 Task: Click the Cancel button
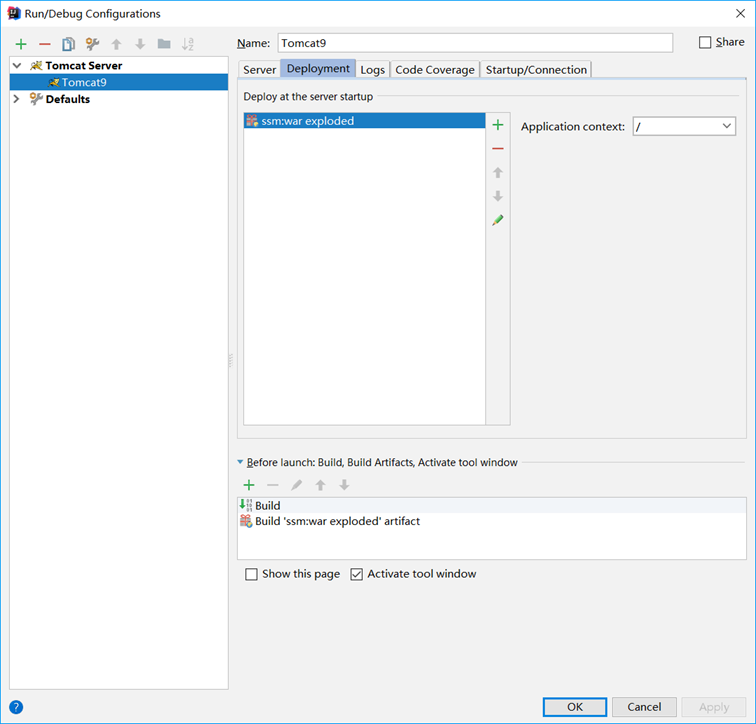pyautogui.click(x=644, y=707)
